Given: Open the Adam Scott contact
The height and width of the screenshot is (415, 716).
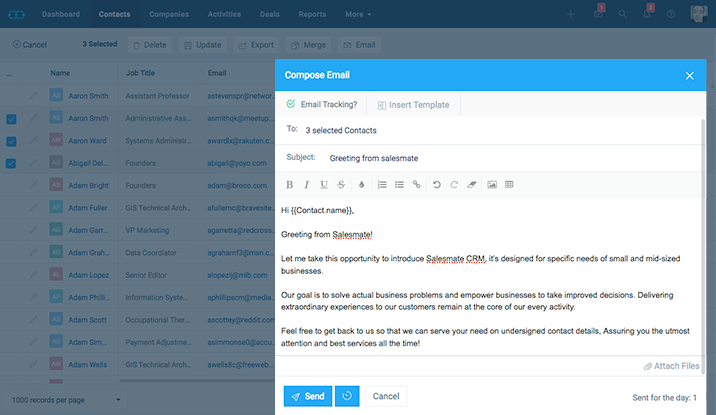Looking at the screenshot, I should (x=87, y=320).
